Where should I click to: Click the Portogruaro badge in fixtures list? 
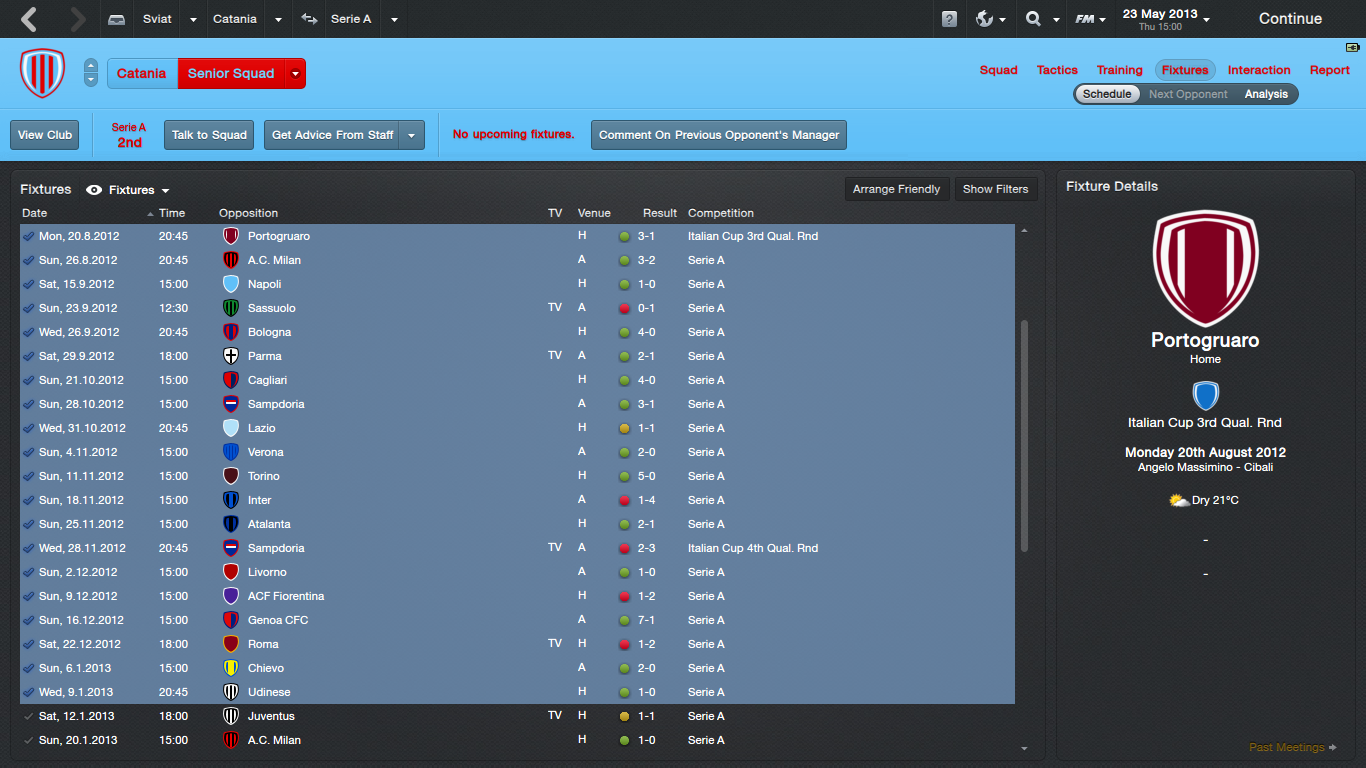pyautogui.click(x=231, y=236)
